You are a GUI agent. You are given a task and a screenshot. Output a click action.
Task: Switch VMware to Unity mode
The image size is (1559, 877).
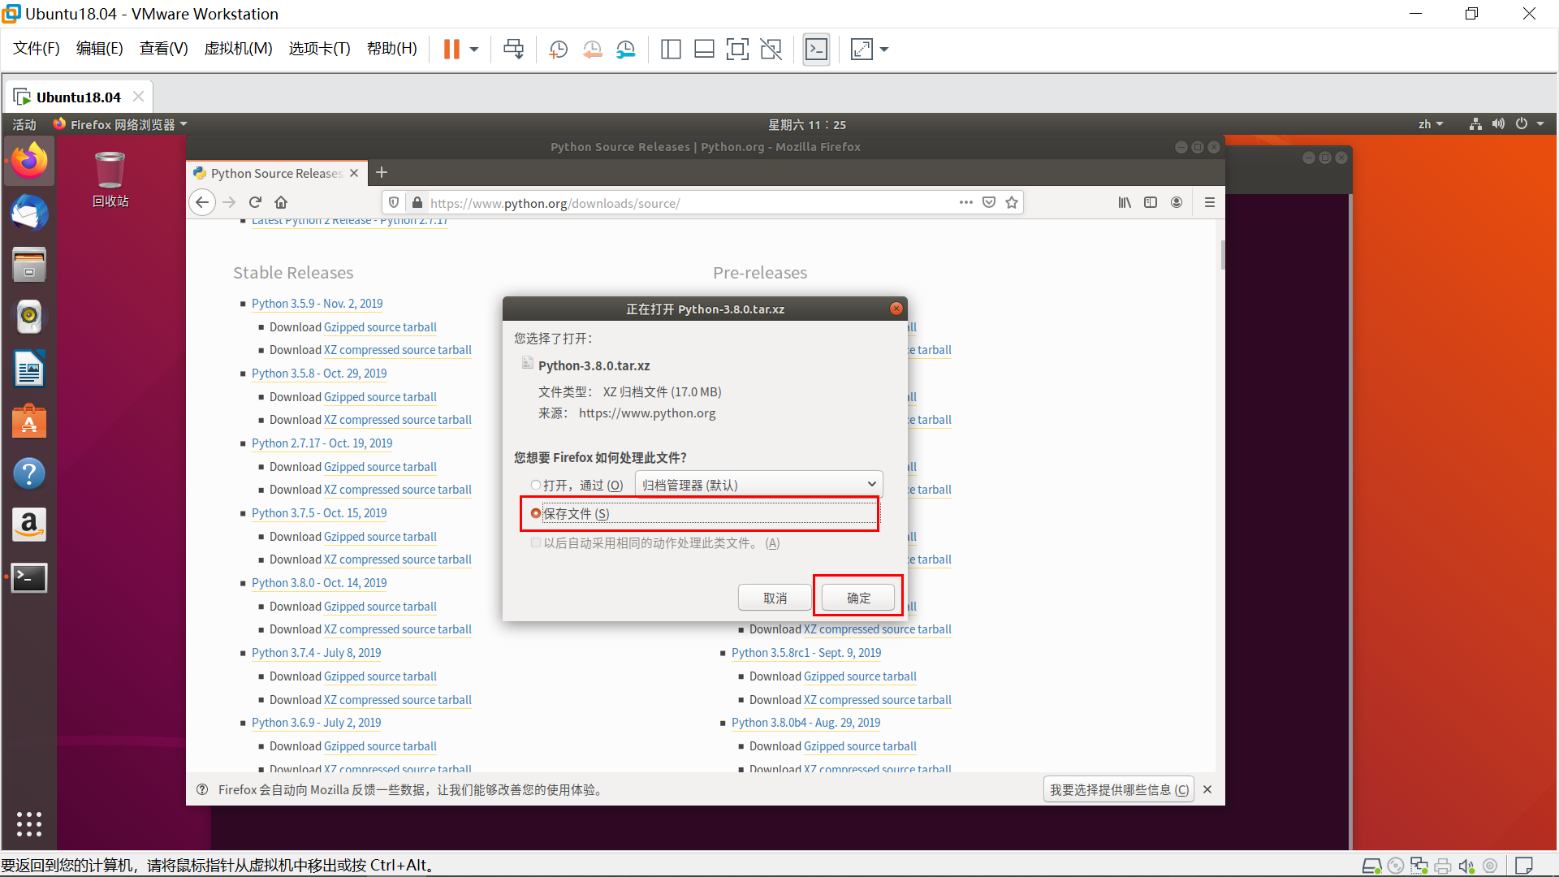pyautogui.click(x=771, y=49)
